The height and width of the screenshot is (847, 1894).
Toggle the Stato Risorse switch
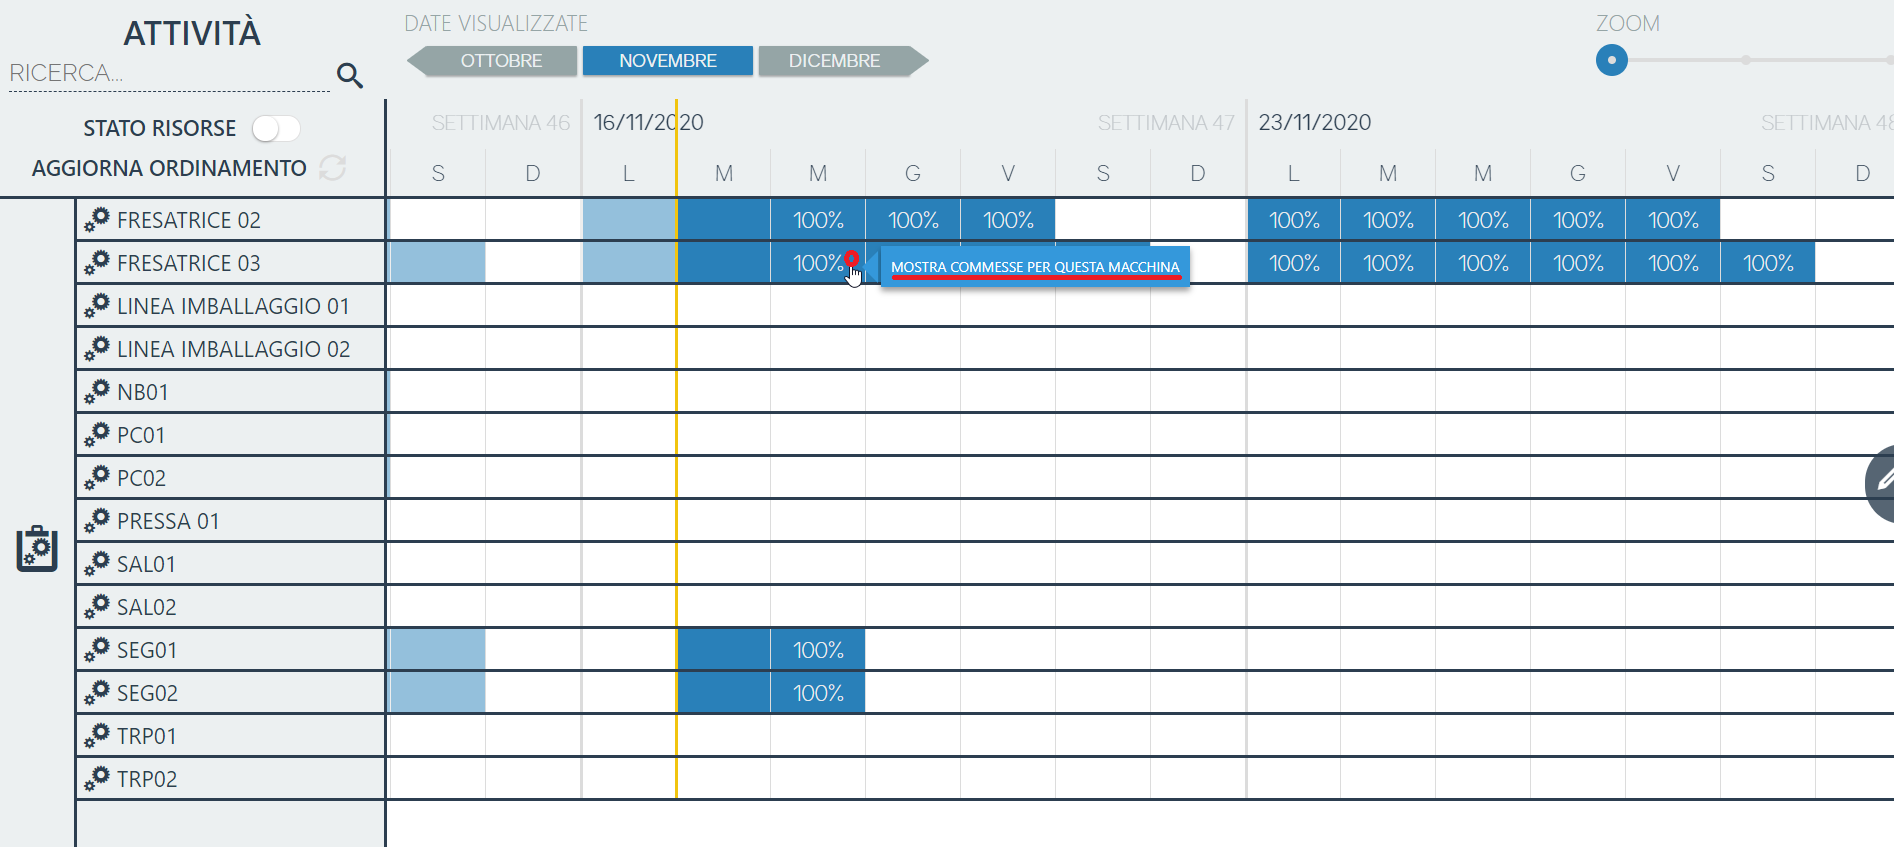coord(275,129)
